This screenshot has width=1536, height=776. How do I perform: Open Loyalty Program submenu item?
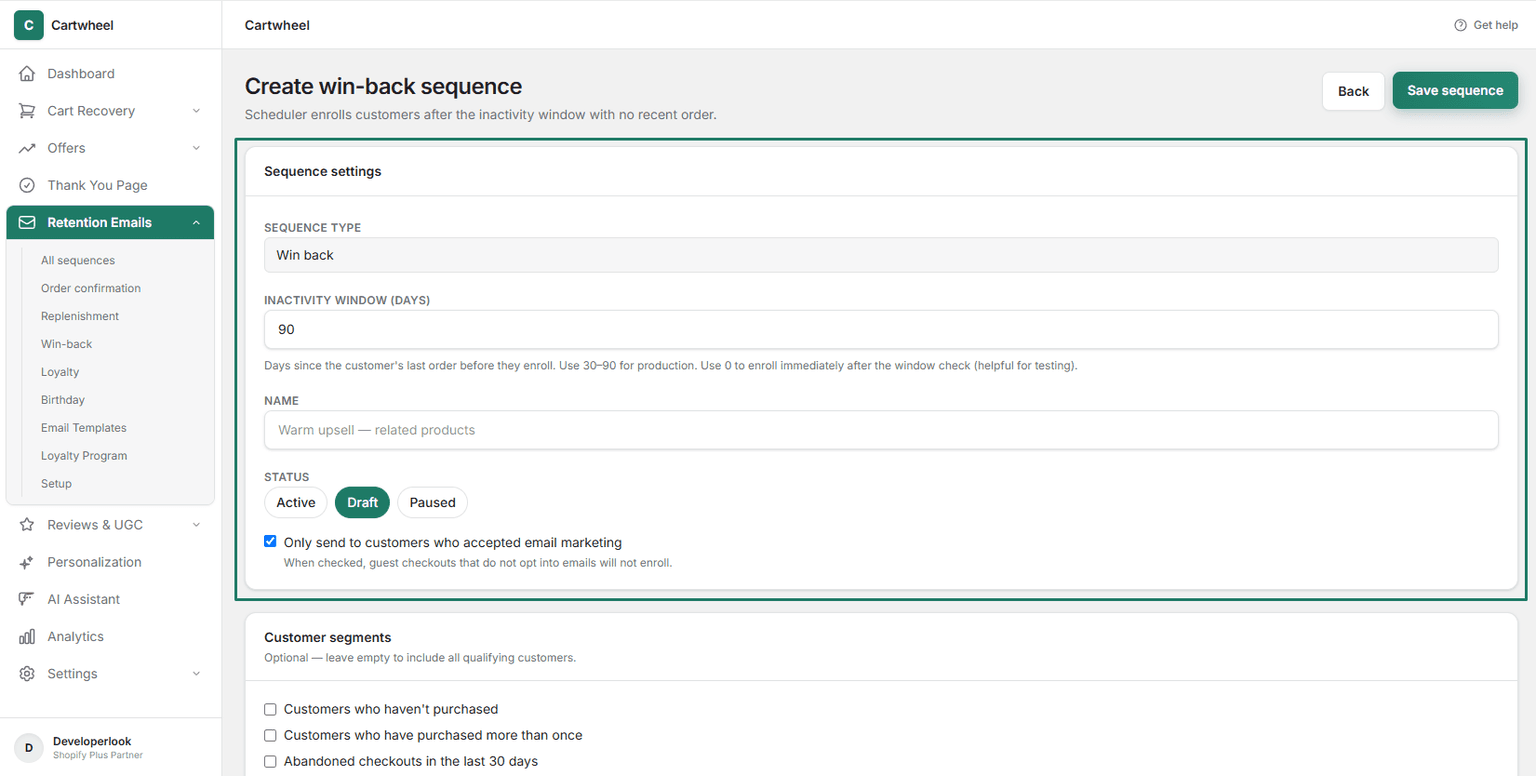(x=84, y=456)
